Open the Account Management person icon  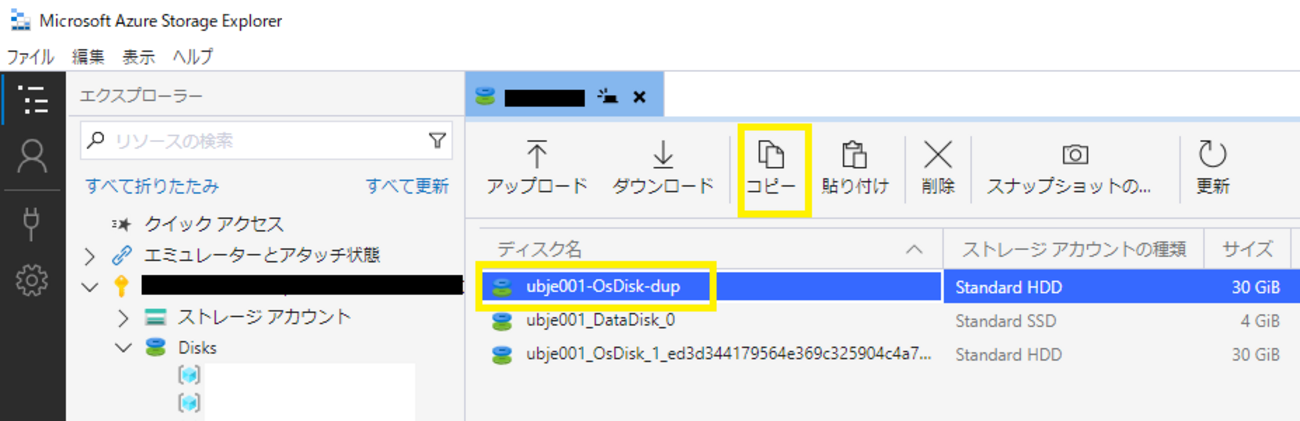[33, 156]
